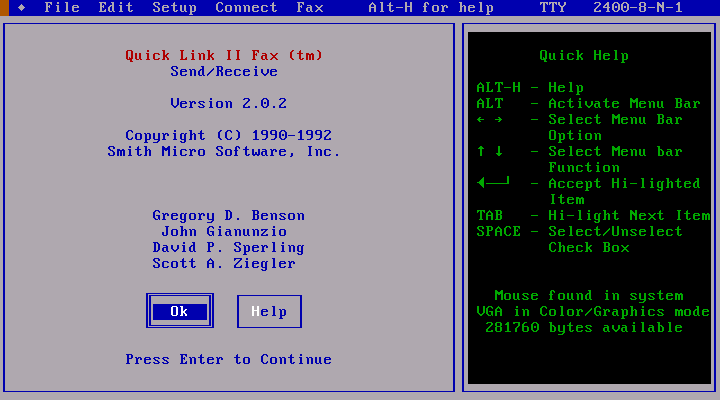Click the Ok button
This screenshot has height=400, width=720.
pyautogui.click(x=180, y=311)
